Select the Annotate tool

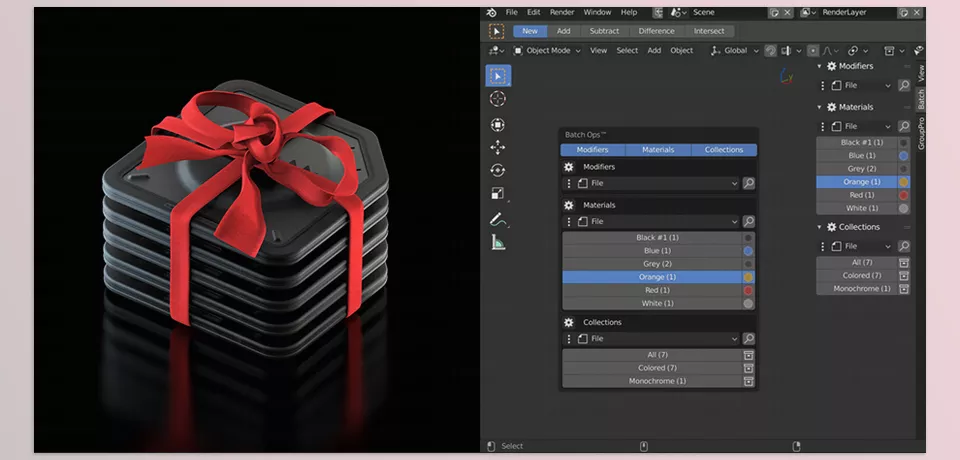498,219
